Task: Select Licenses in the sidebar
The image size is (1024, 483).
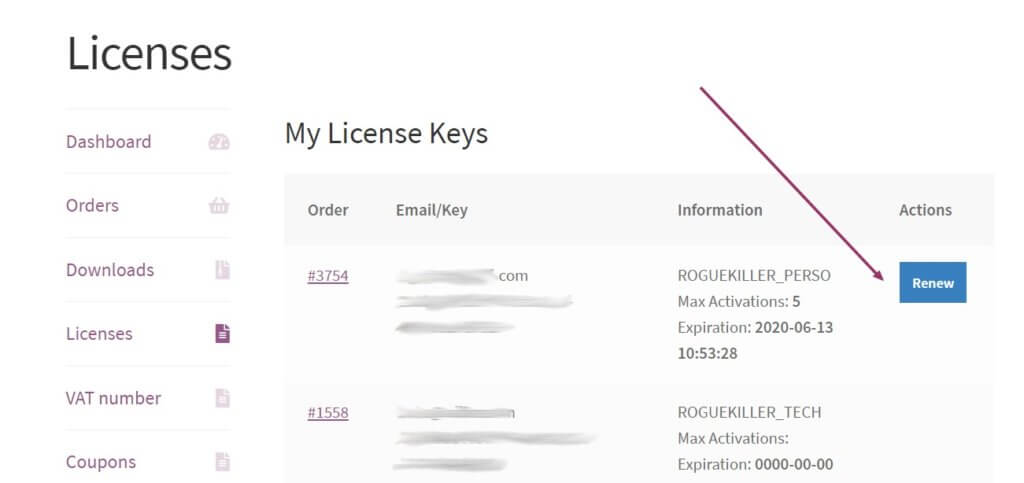Action: pyautogui.click(x=99, y=334)
